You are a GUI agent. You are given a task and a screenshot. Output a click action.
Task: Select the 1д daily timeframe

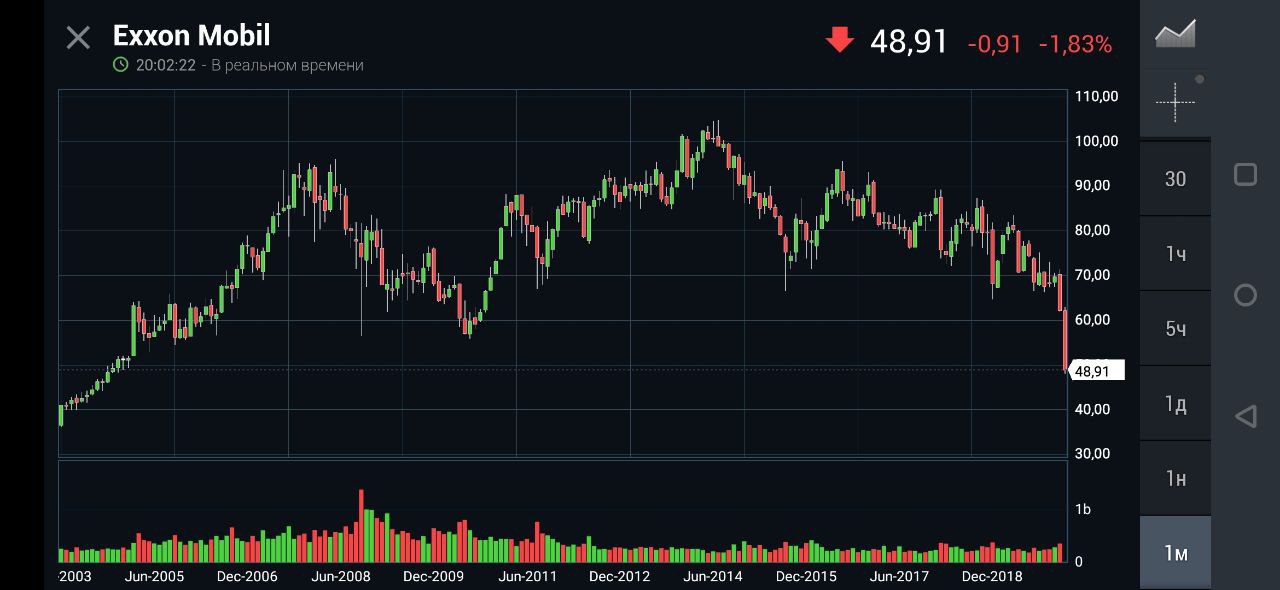(1175, 404)
